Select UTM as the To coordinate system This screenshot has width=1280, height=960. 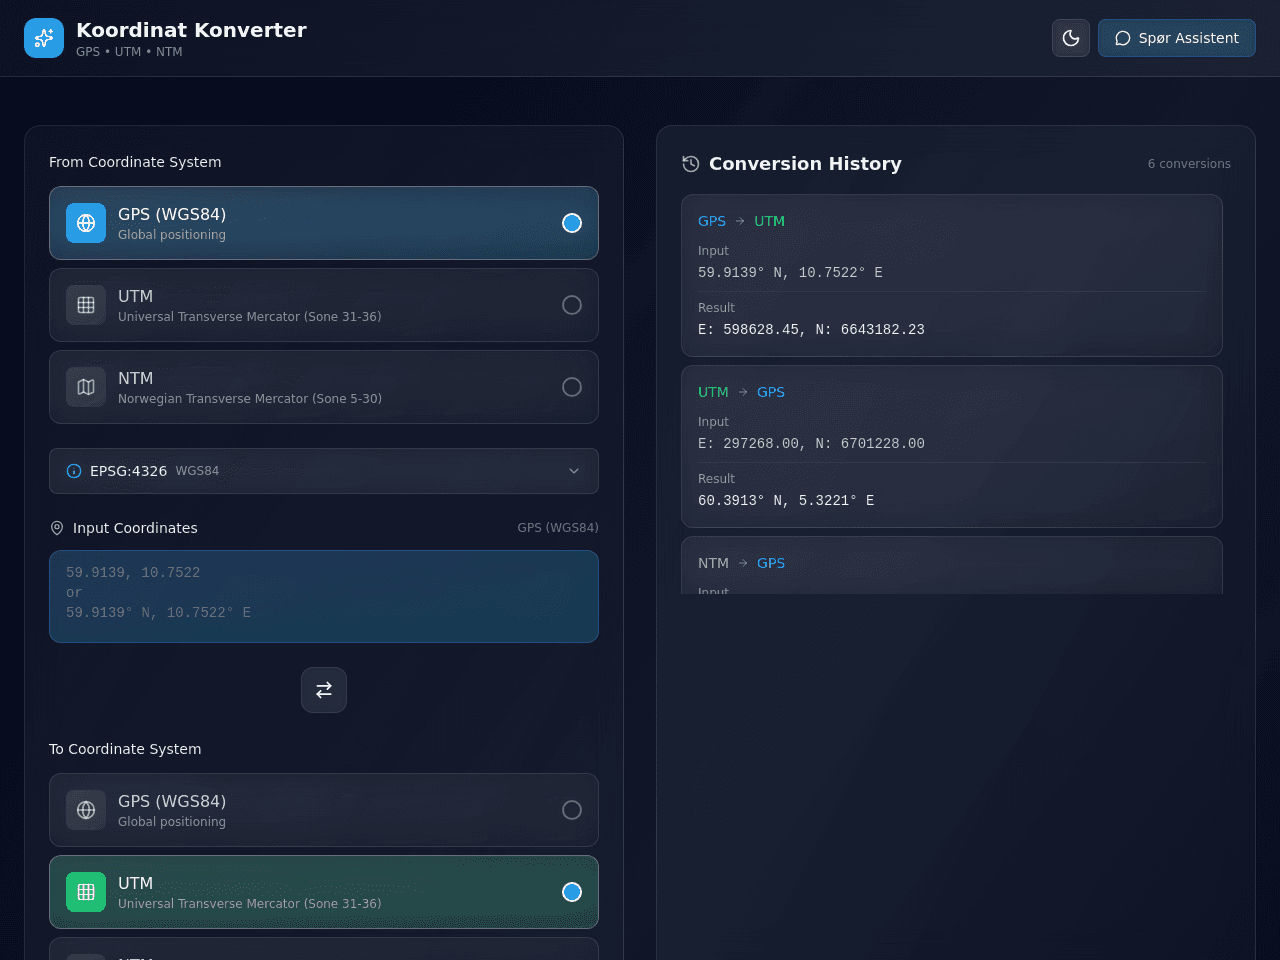pyautogui.click(x=324, y=892)
